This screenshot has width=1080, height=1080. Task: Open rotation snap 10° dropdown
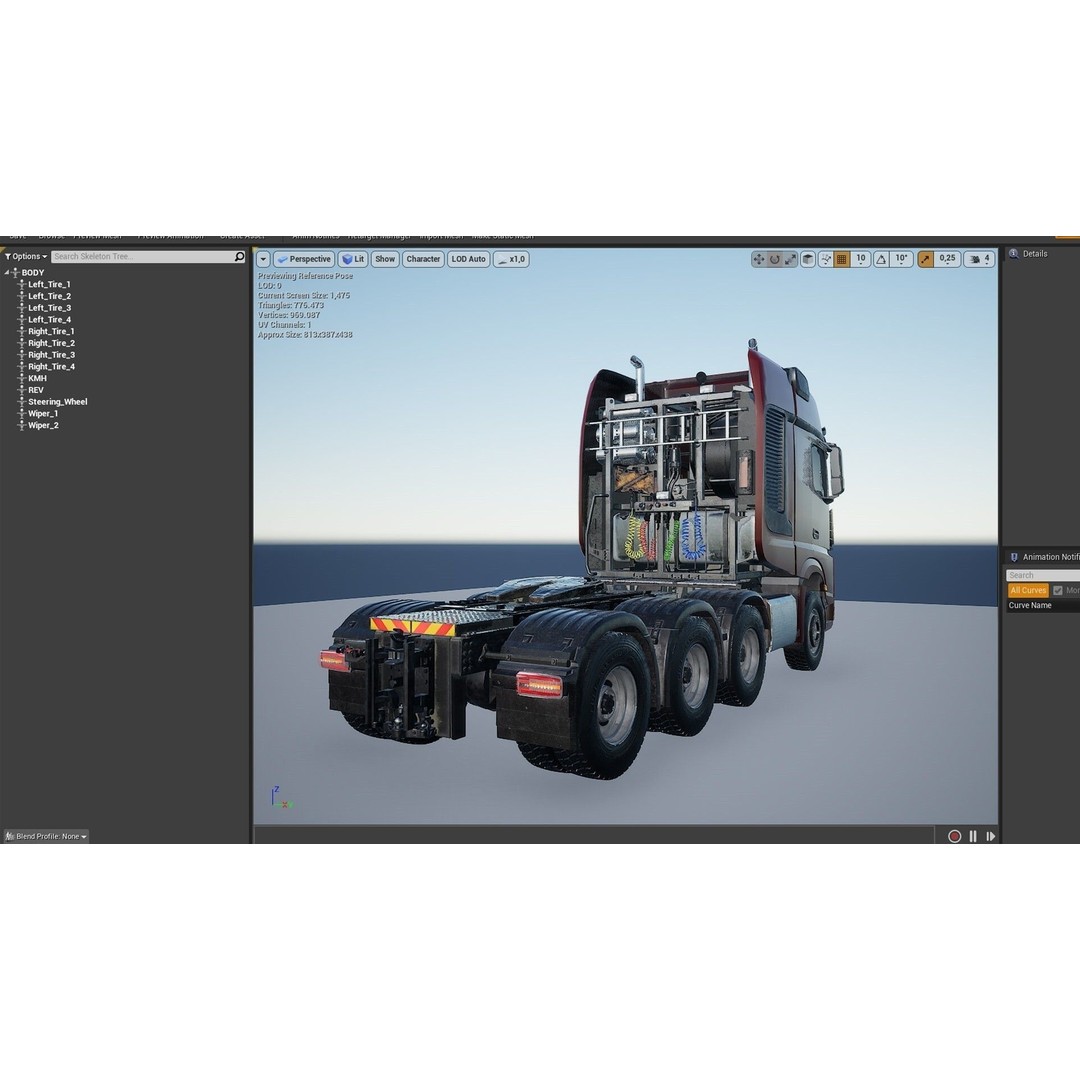(901, 259)
